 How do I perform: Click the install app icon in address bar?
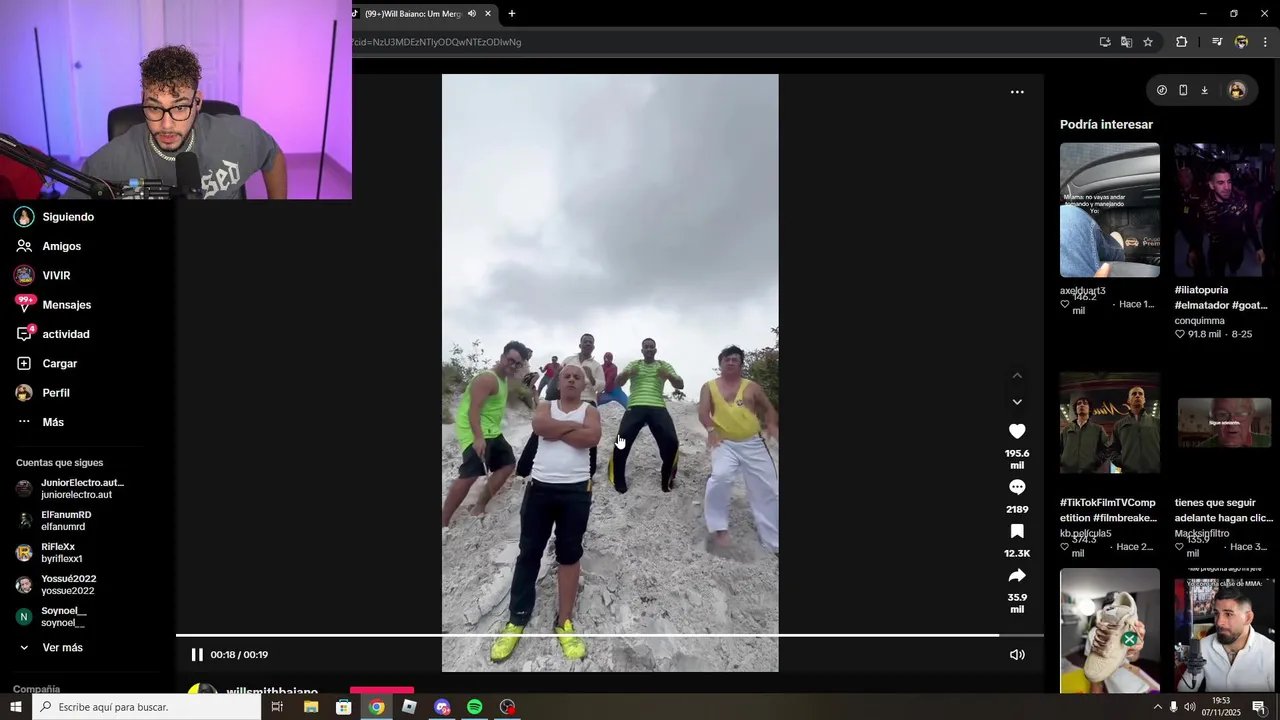pos(1105,42)
